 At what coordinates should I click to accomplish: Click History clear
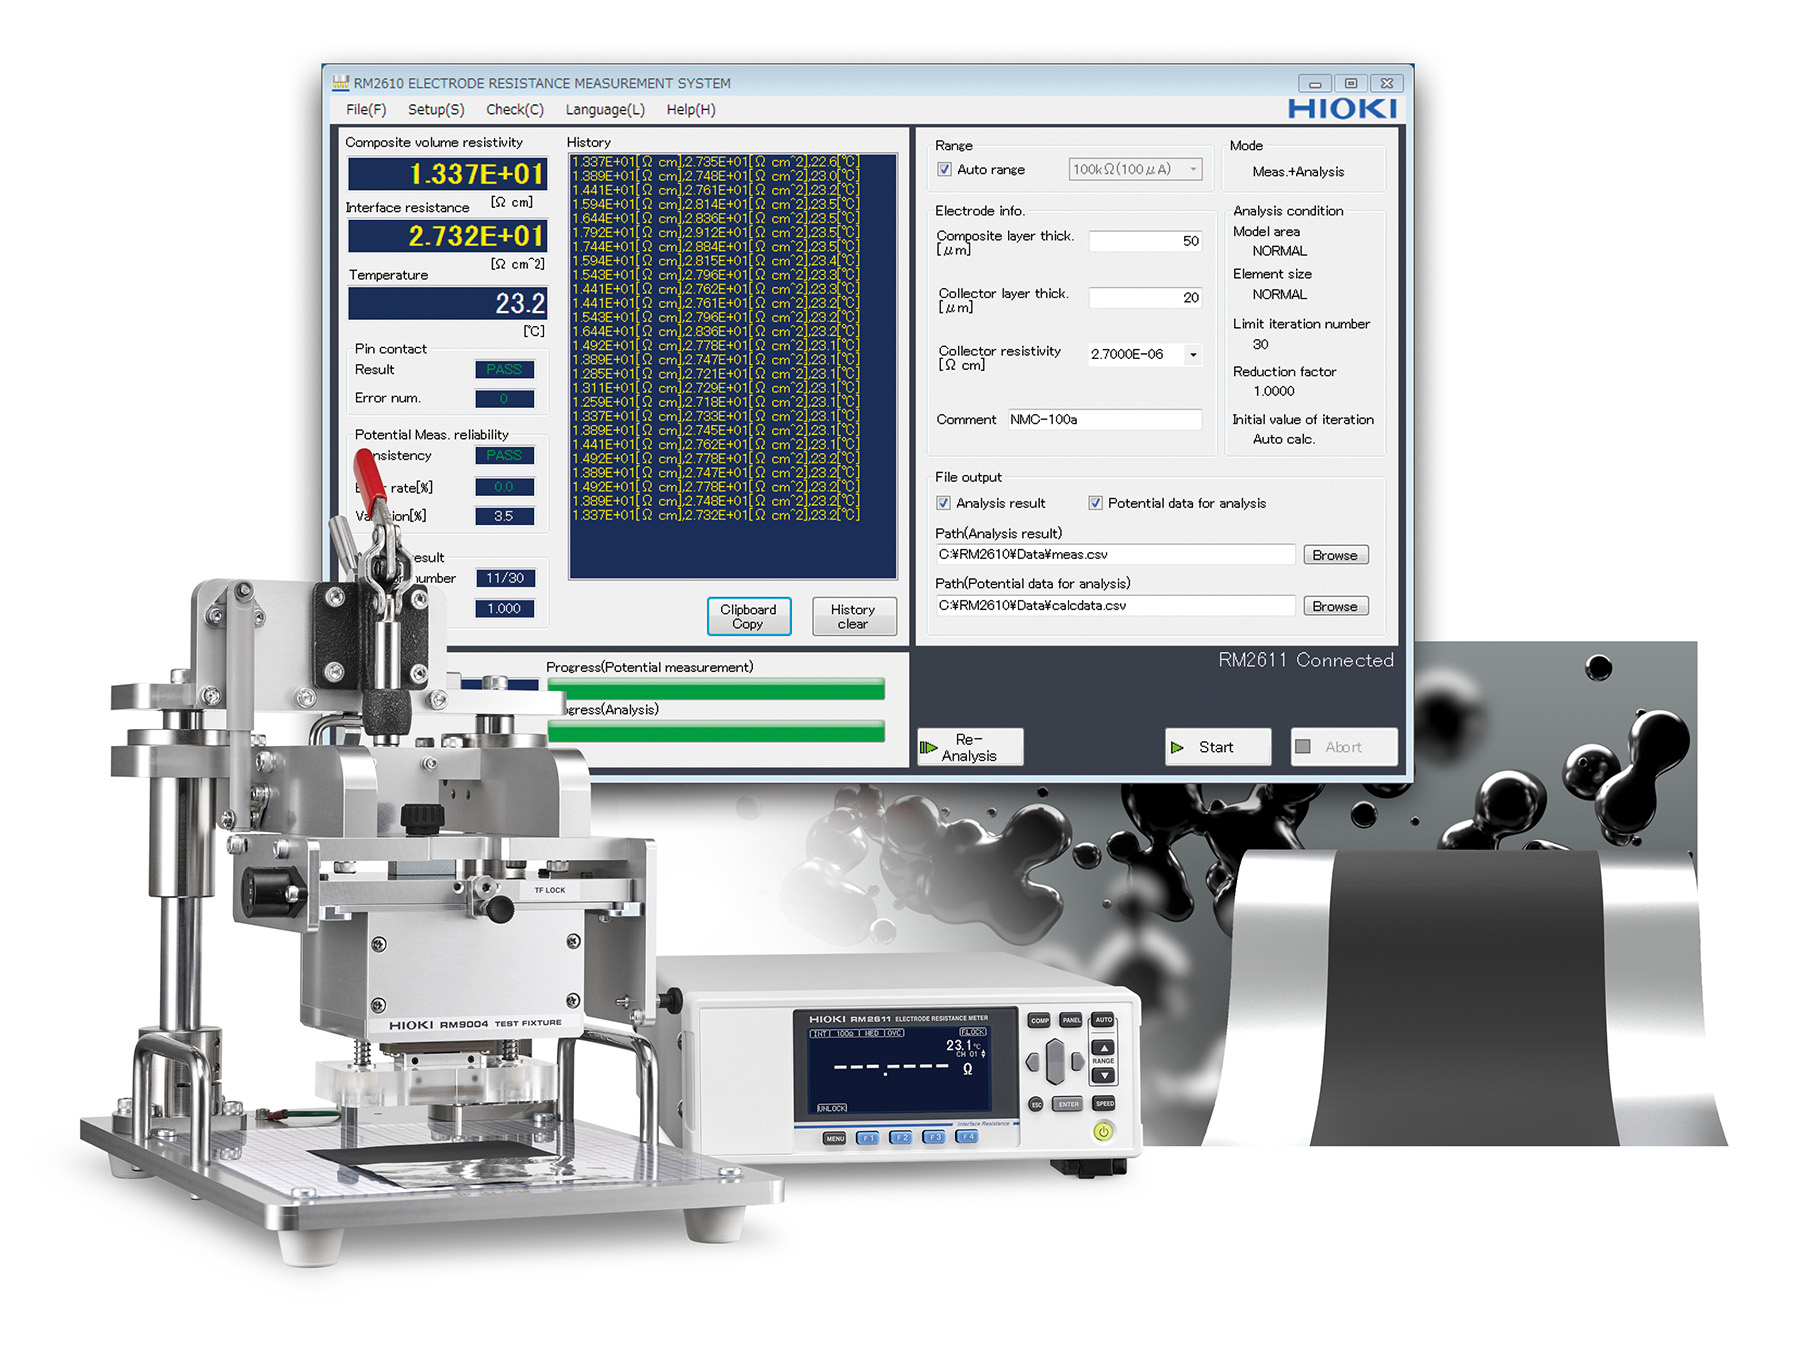pyautogui.click(x=853, y=616)
